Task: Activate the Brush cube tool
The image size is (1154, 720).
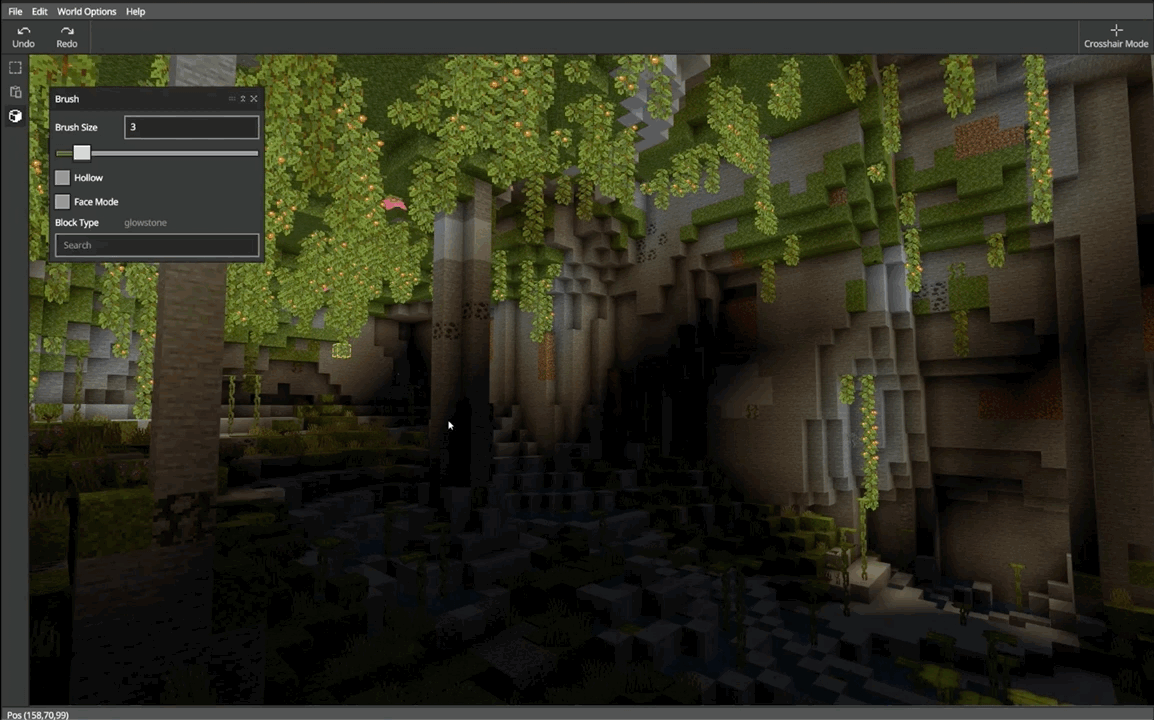Action: 15,116
